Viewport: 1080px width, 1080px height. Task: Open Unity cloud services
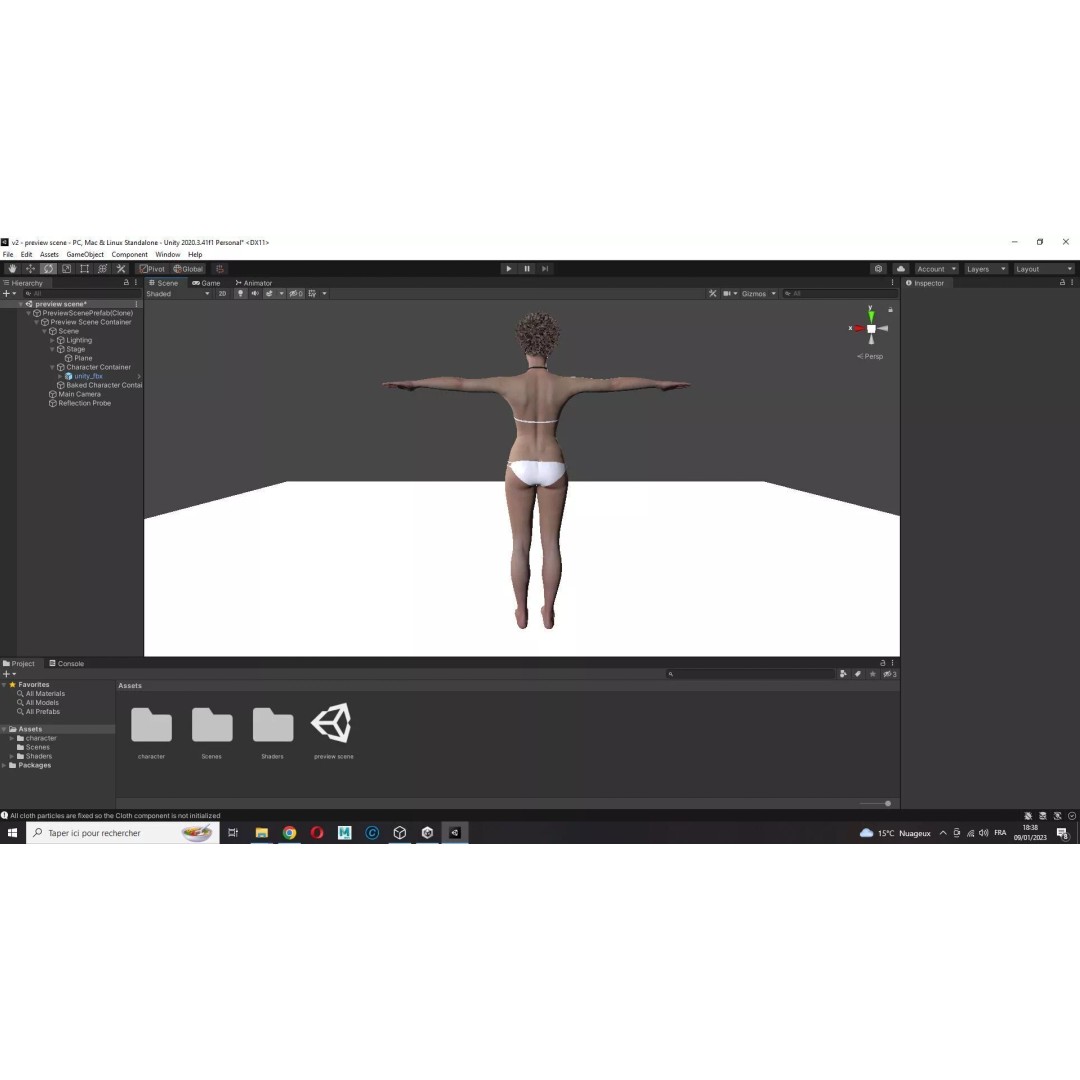click(x=900, y=269)
